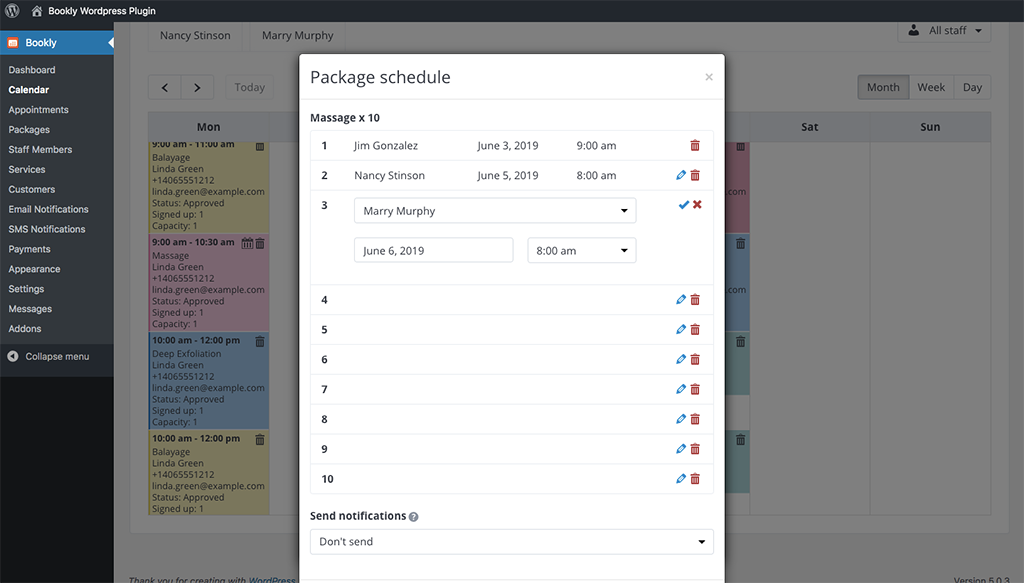Delete Jim Gonzalez's session in row 1
This screenshot has width=1024, height=583.
(x=695, y=146)
